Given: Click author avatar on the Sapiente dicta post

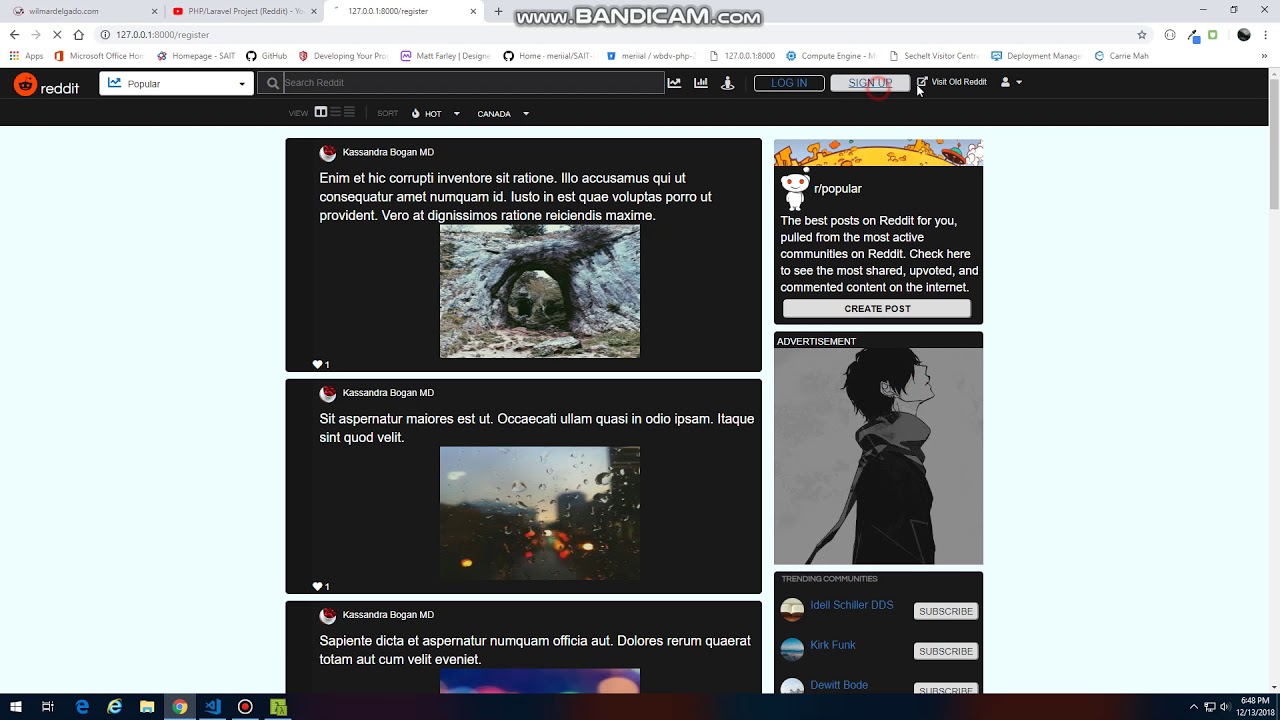Looking at the screenshot, I should (x=328, y=616).
